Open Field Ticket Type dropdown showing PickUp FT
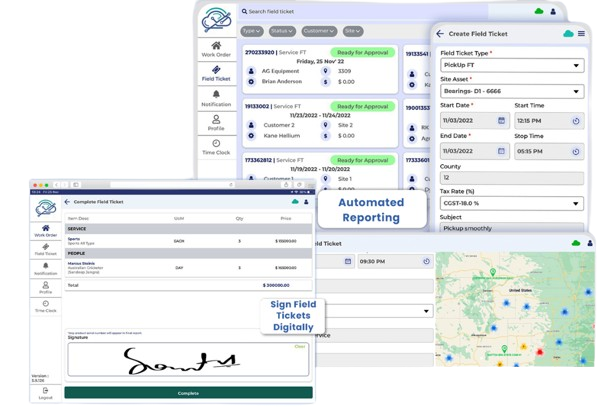 512,65
